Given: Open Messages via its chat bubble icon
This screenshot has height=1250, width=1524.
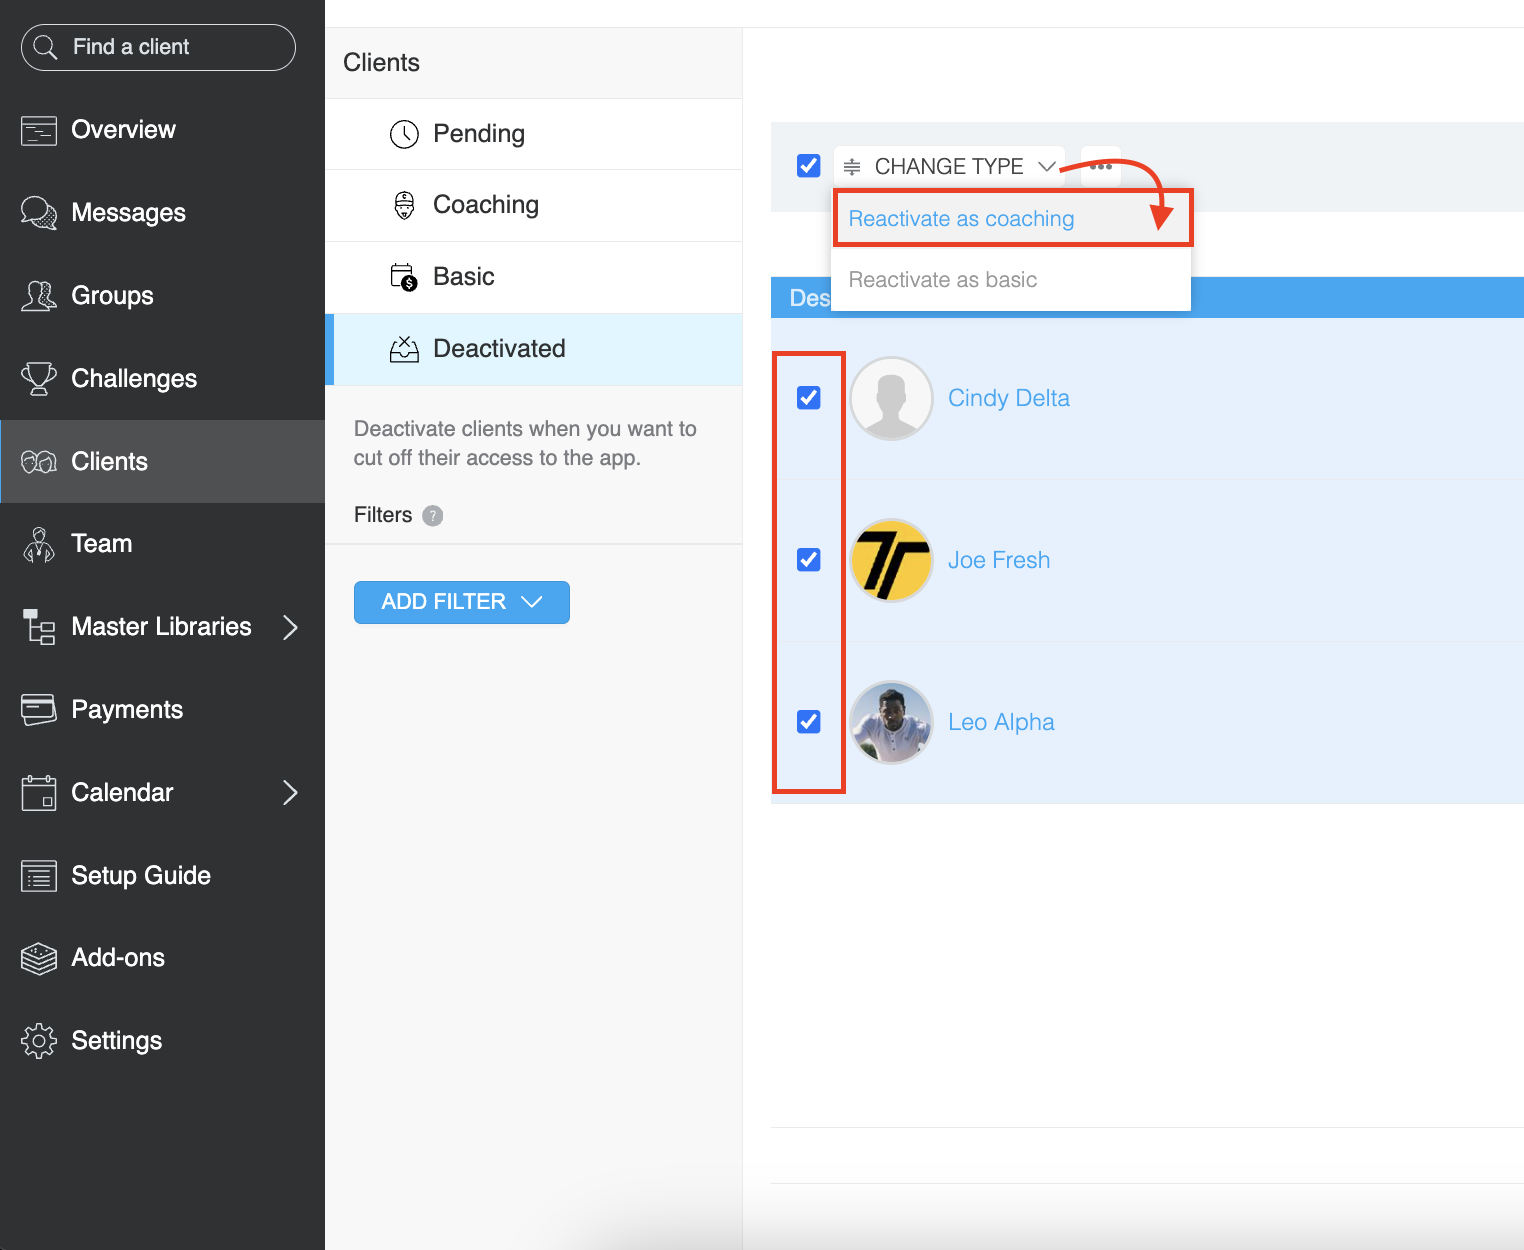Looking at the screenshot, I should (39, 213).
